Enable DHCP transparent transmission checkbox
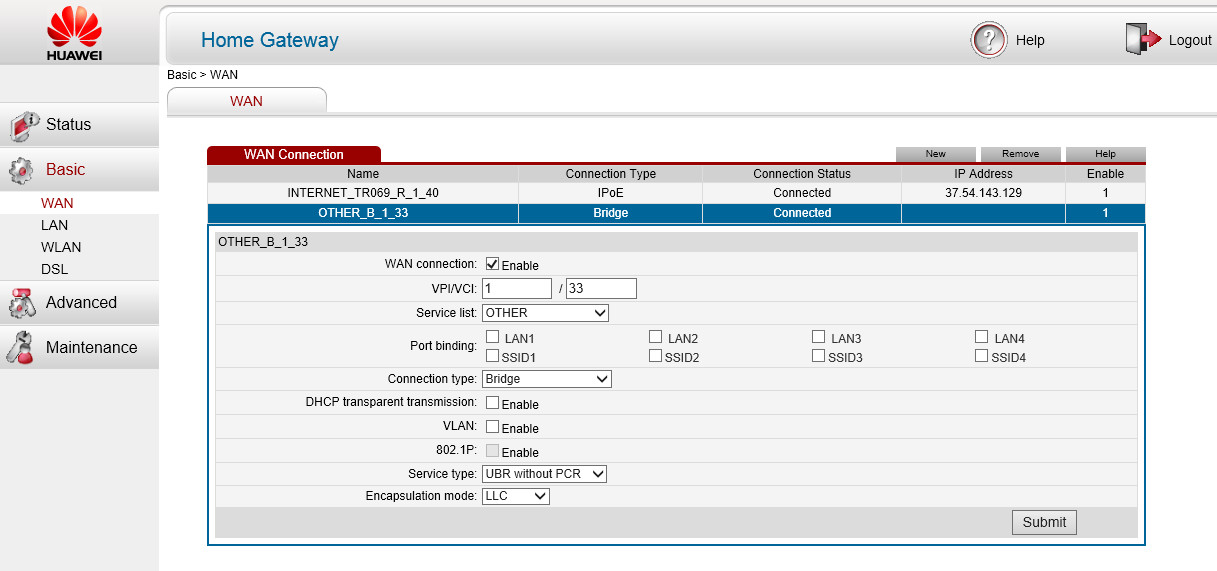The height and width of the screenshot is (571, 1217). coord(492,403)
